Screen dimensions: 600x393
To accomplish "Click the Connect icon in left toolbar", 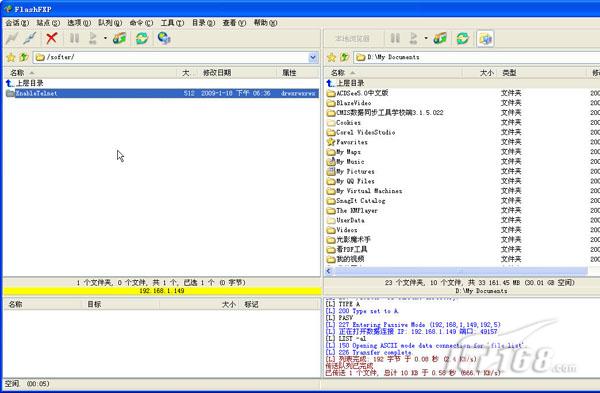I will 12,38.
